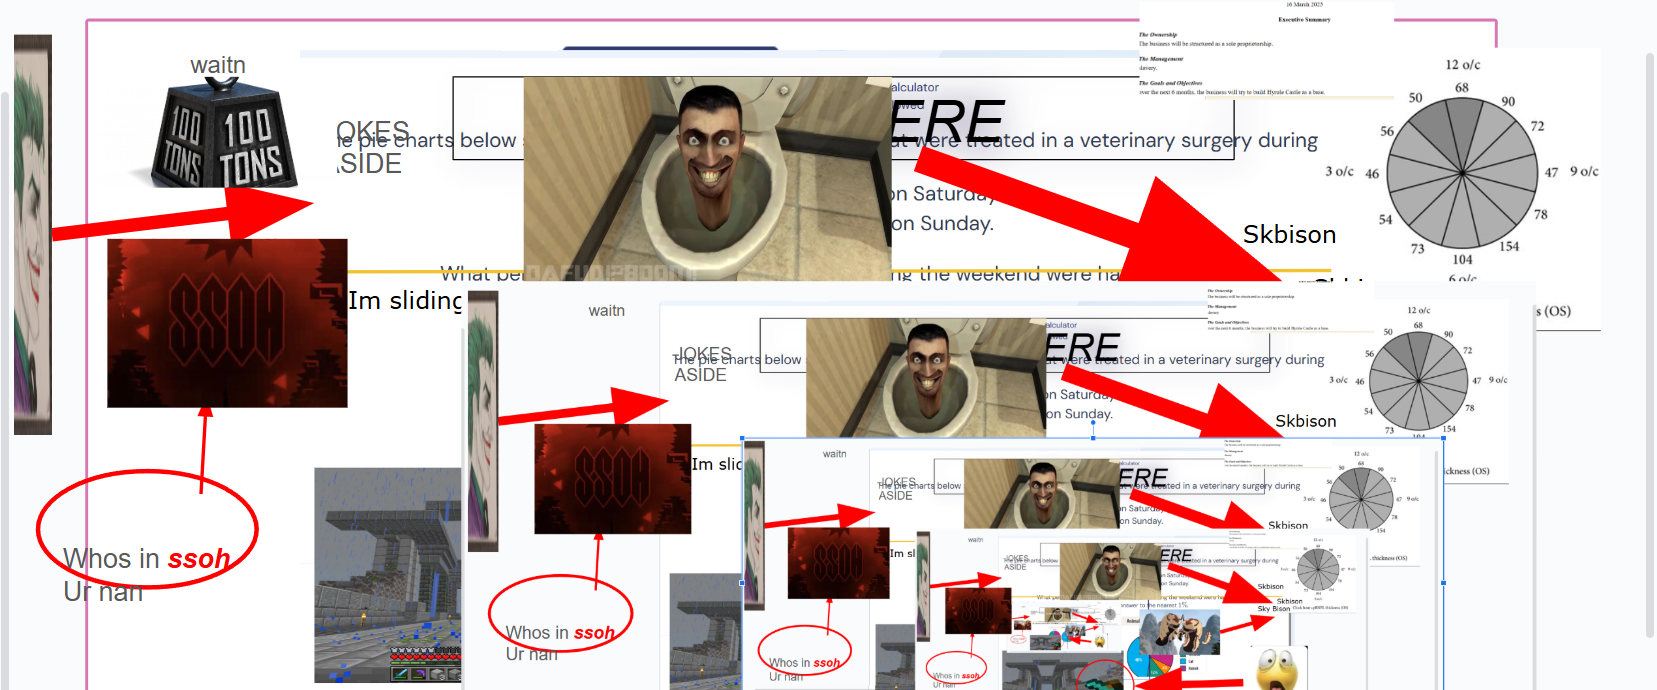Select the flying sky bison cartoon image
1657x690 pixels.
1178,635
